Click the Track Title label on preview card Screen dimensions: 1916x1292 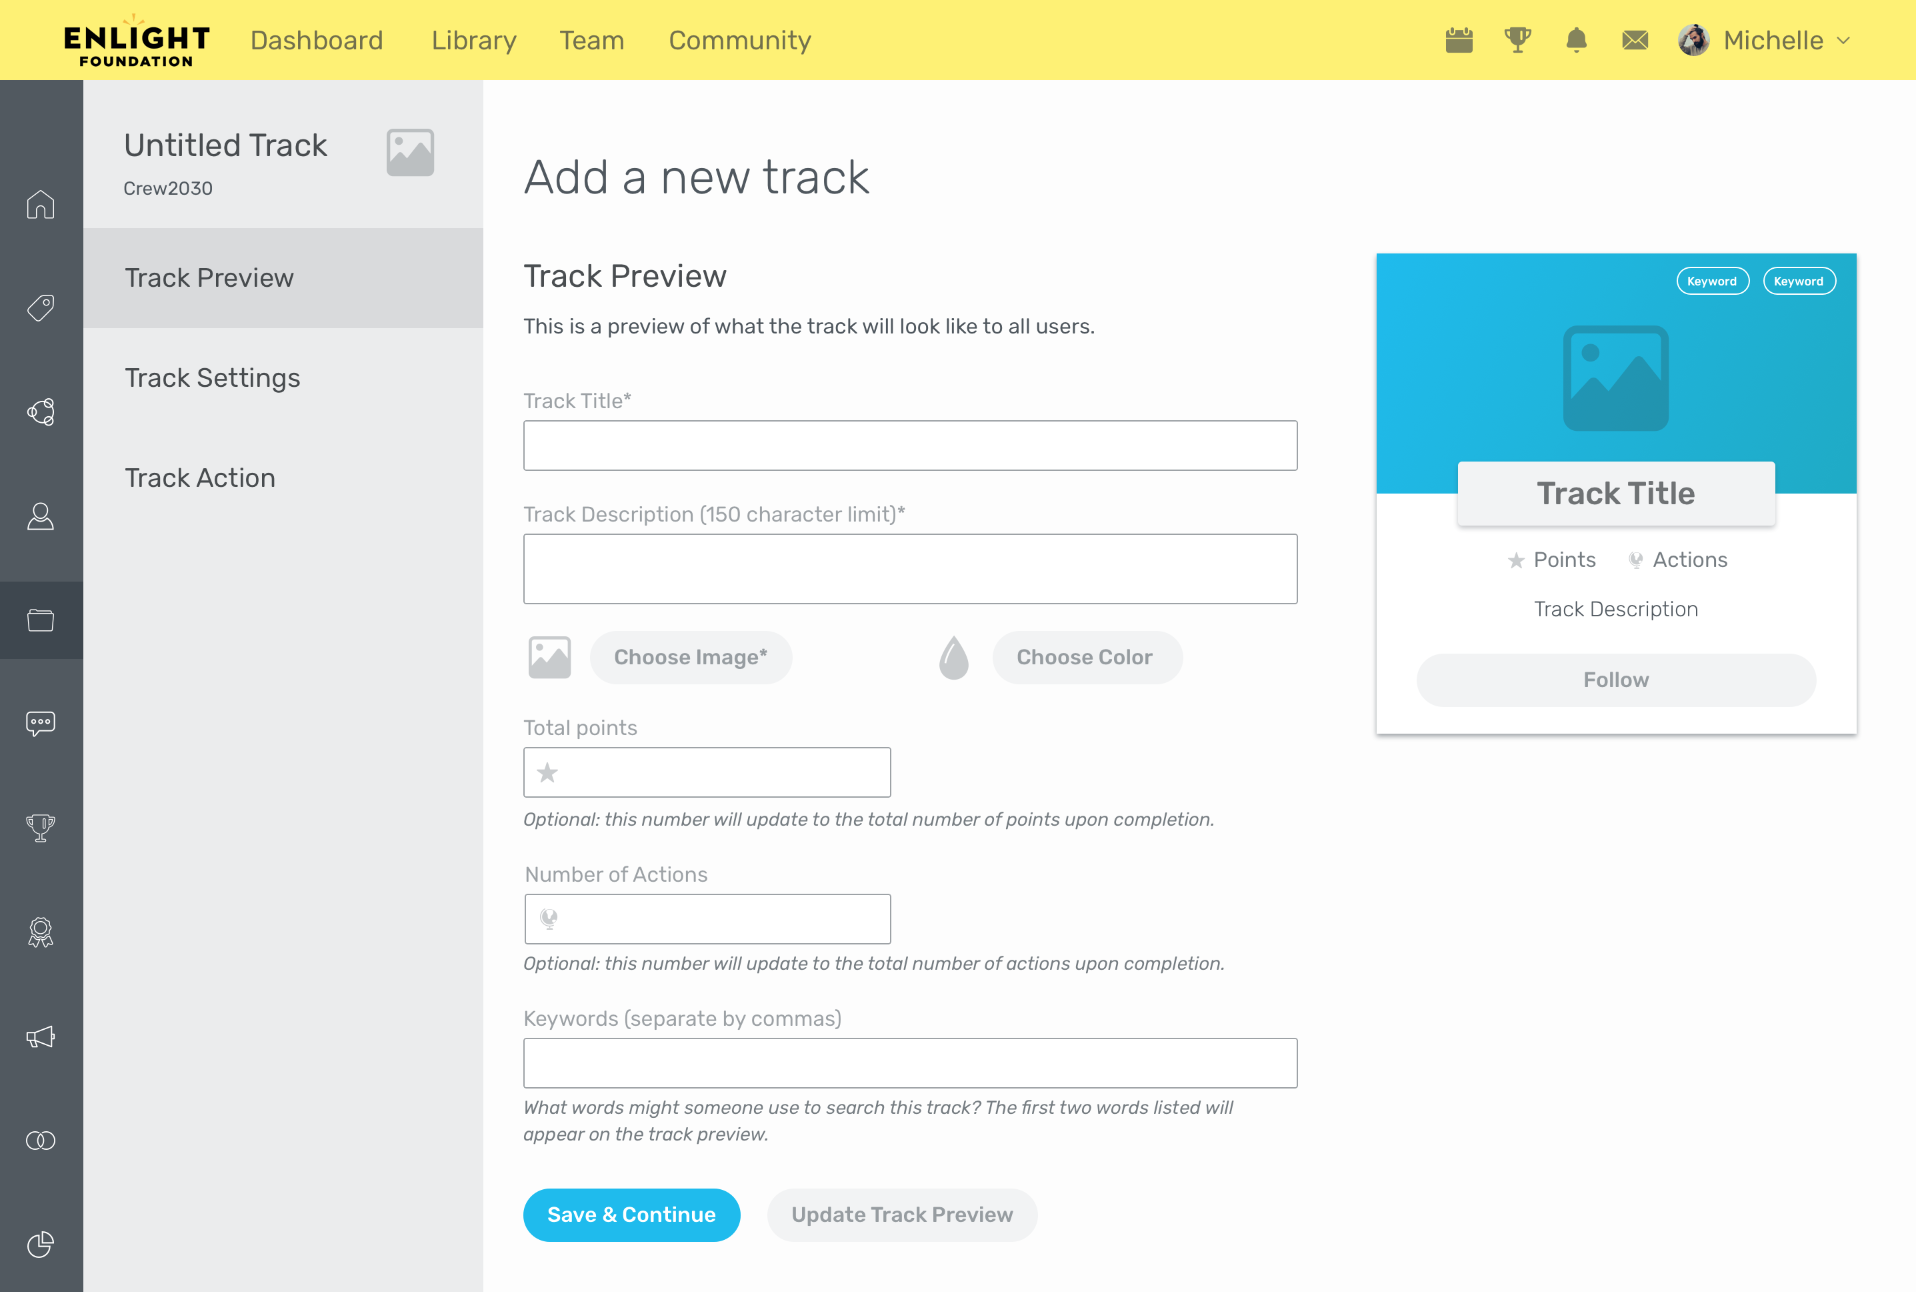[x=1616, y=493]
